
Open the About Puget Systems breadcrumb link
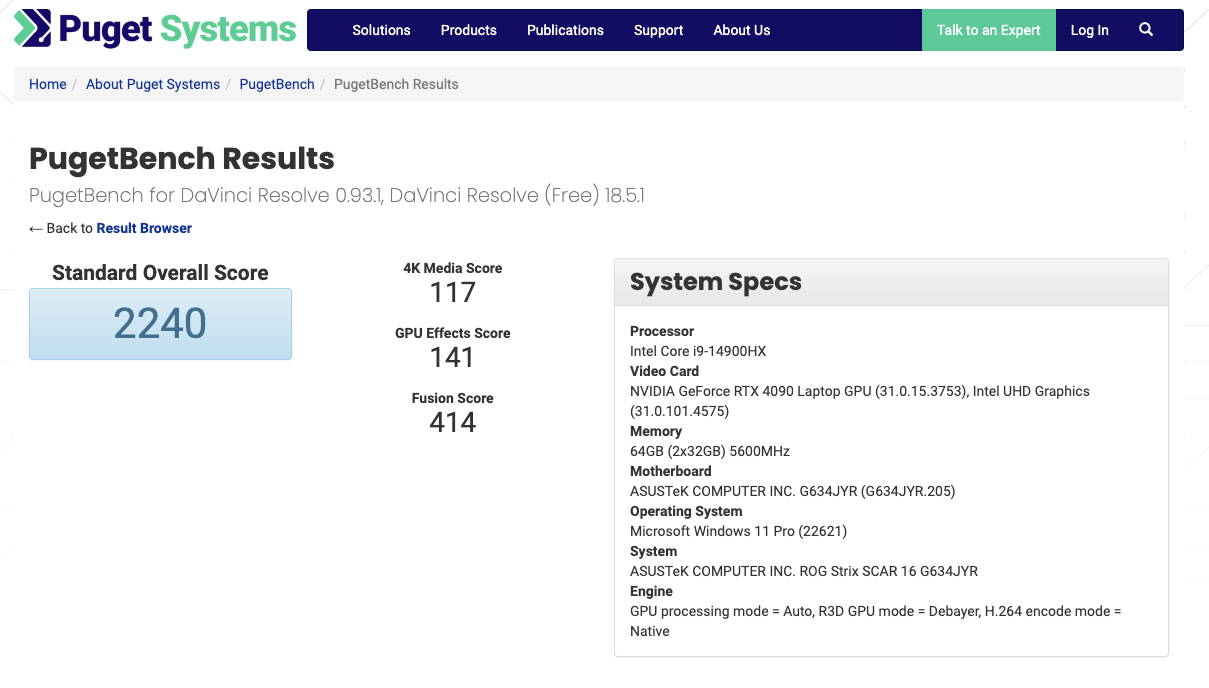tap(153, 84)
